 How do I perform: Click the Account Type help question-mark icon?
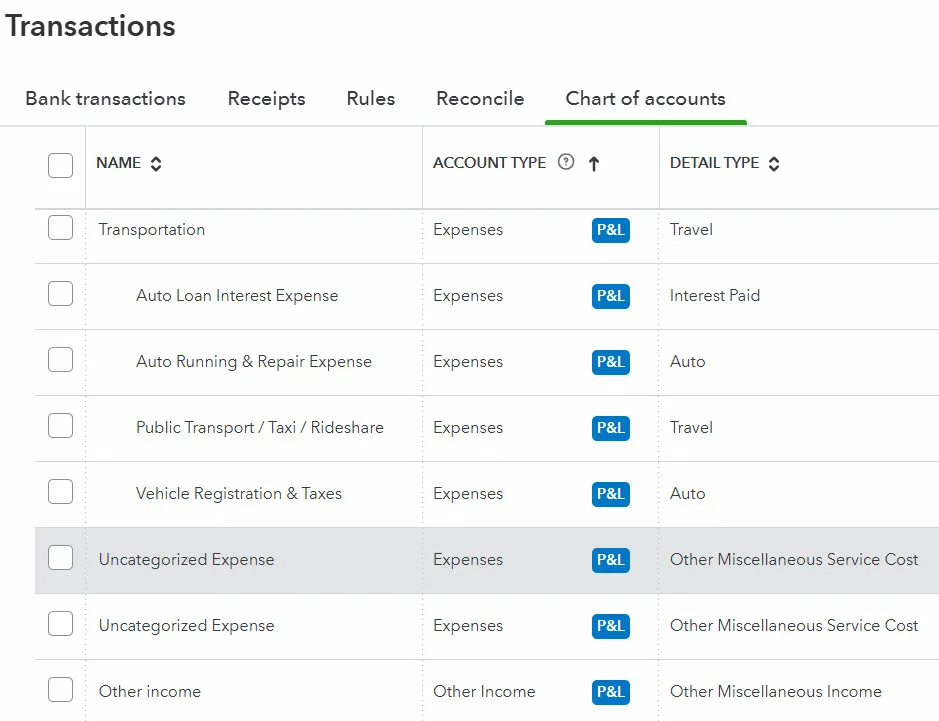tap(566, 162)
